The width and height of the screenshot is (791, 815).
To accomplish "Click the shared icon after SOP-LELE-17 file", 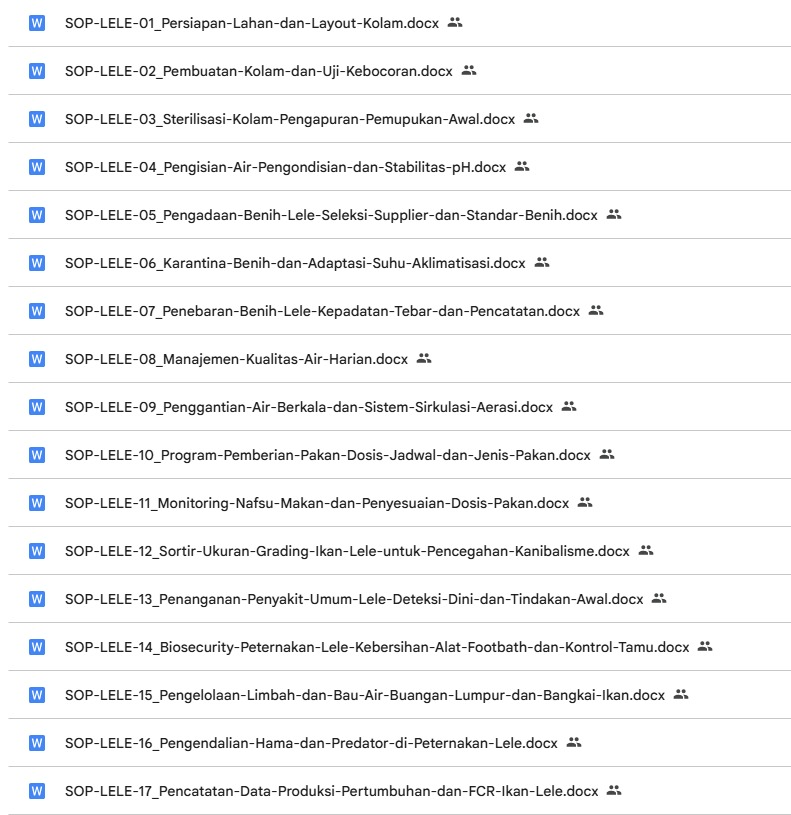I will (614, 790).
